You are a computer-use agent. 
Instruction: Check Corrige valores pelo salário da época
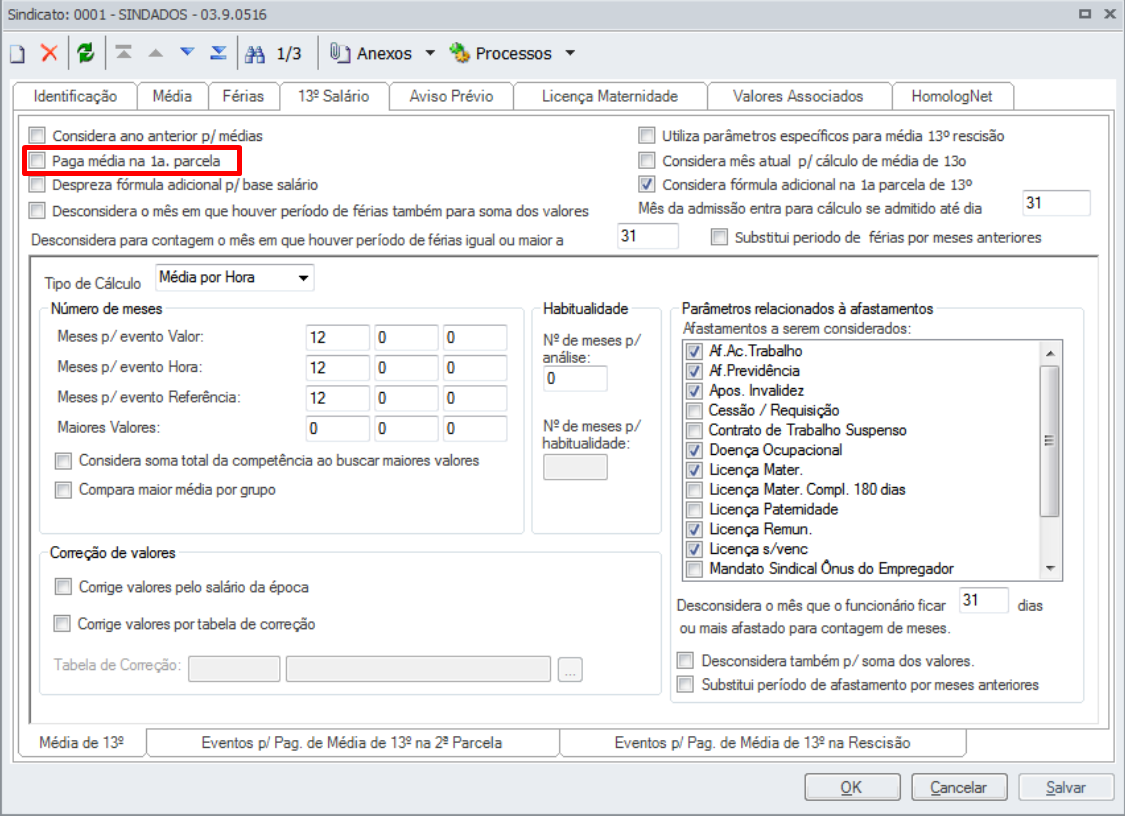click(x=63, y=587)
